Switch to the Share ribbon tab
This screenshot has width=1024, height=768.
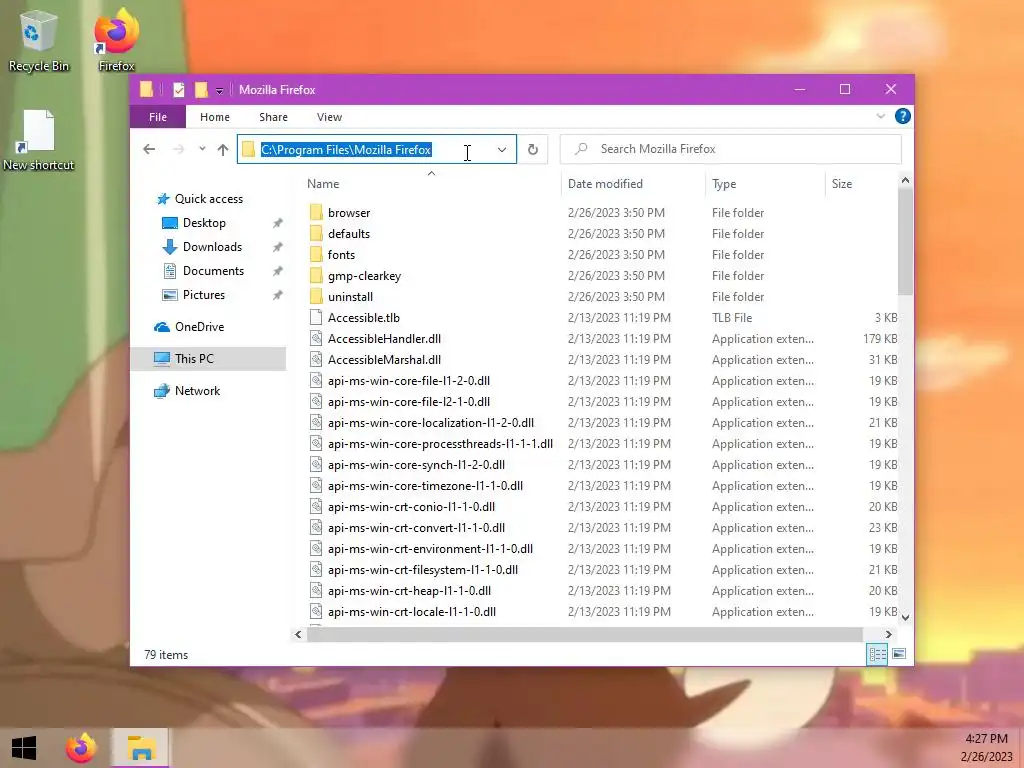click(273, 117)
